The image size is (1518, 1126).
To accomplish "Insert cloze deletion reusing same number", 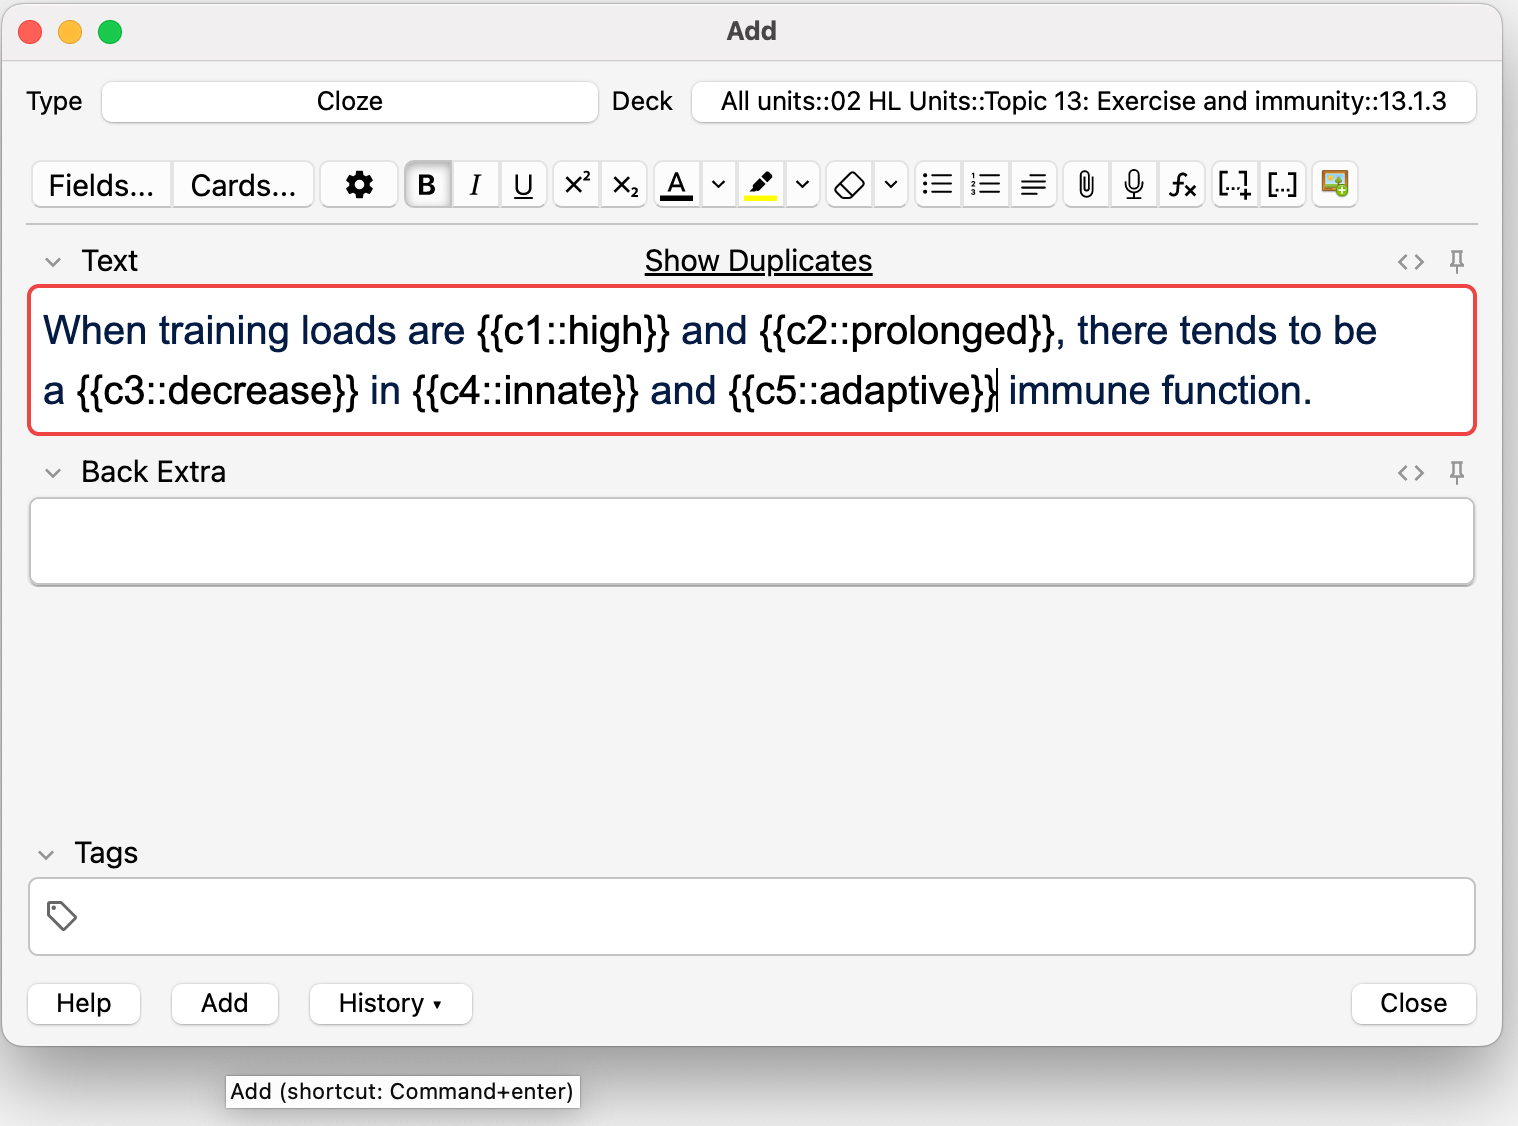I will pyautogui.click(x=1282, y=185).
